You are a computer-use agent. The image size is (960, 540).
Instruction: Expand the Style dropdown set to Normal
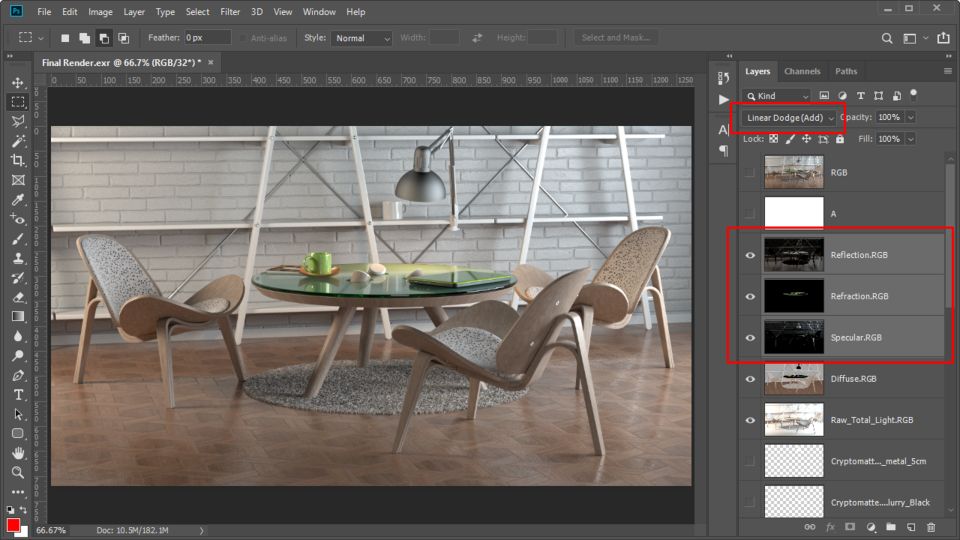361,38
